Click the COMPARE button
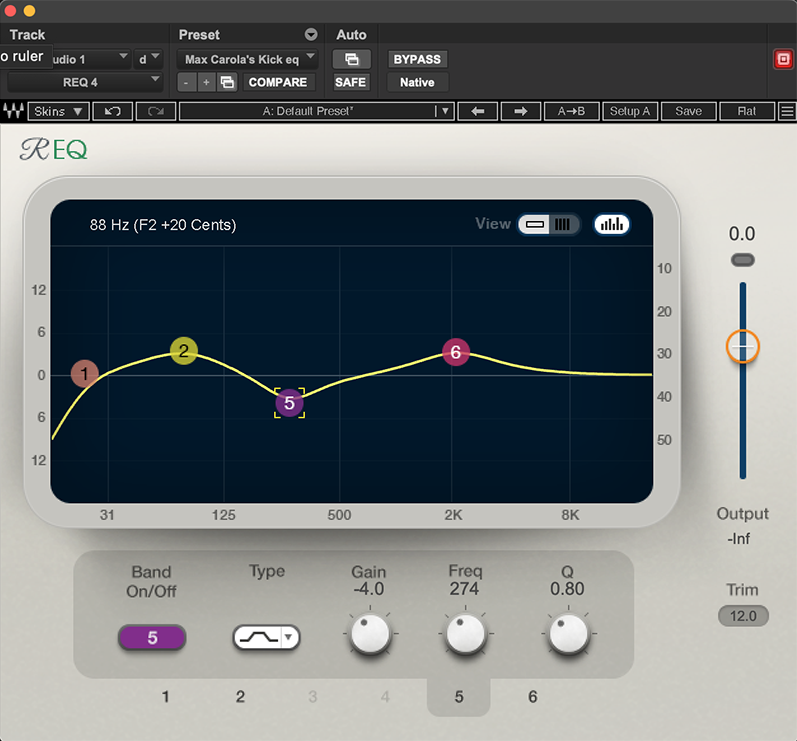This screenshot has height=741, width=797. coord(277,82)
